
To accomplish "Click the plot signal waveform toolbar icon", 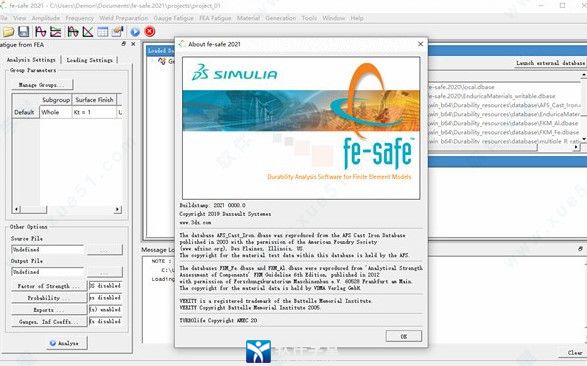I will tap(40, 32).
